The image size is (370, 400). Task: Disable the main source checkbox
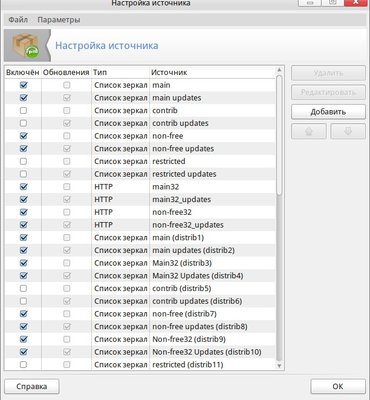click(x=23, y=85)
